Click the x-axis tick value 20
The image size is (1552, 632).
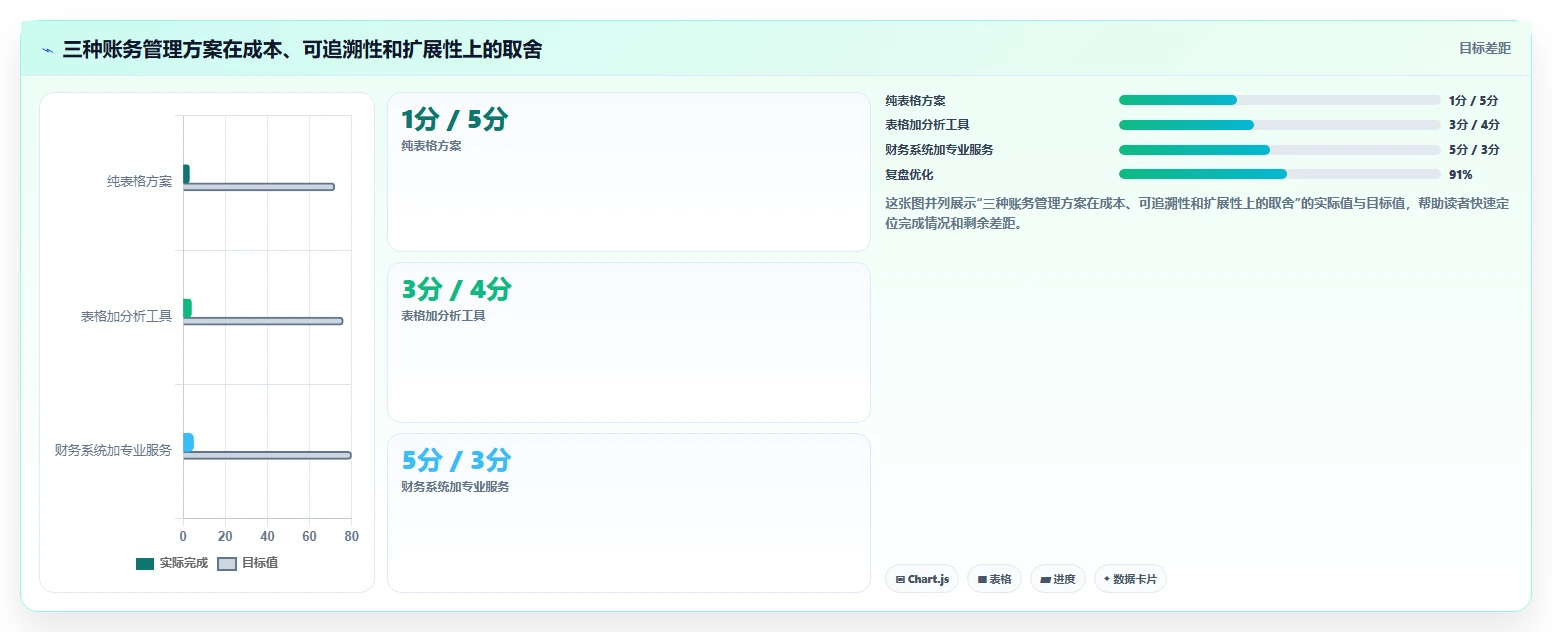225,537
